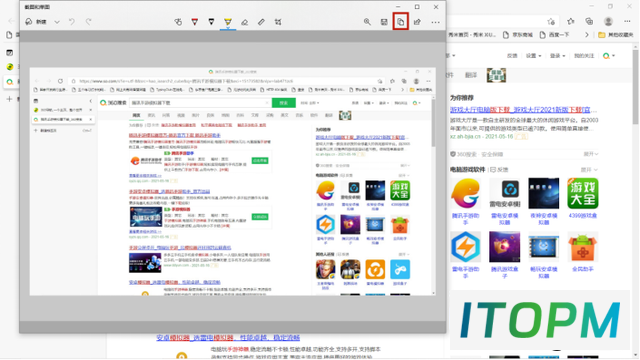Save the snip with the floppy icon
This screenshot has width=640, height=360.
coord(384,22)
